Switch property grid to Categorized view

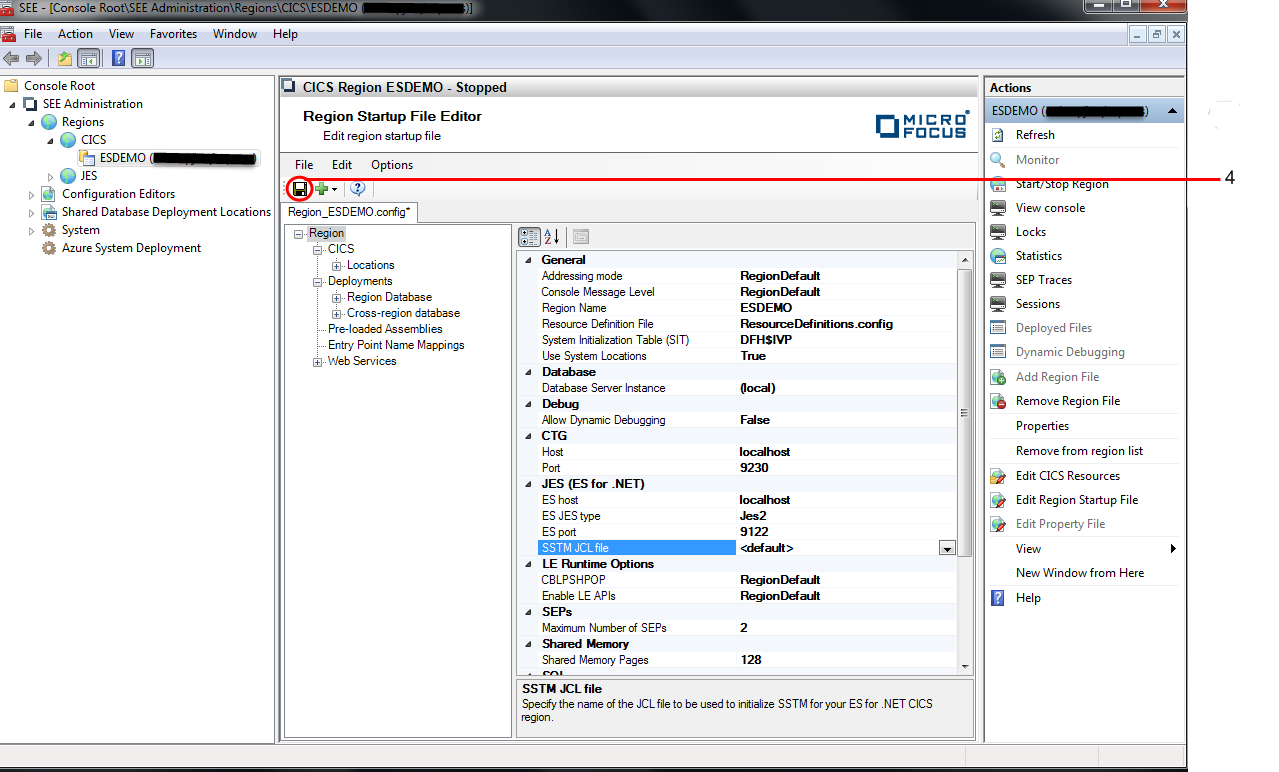pos(529,237)
